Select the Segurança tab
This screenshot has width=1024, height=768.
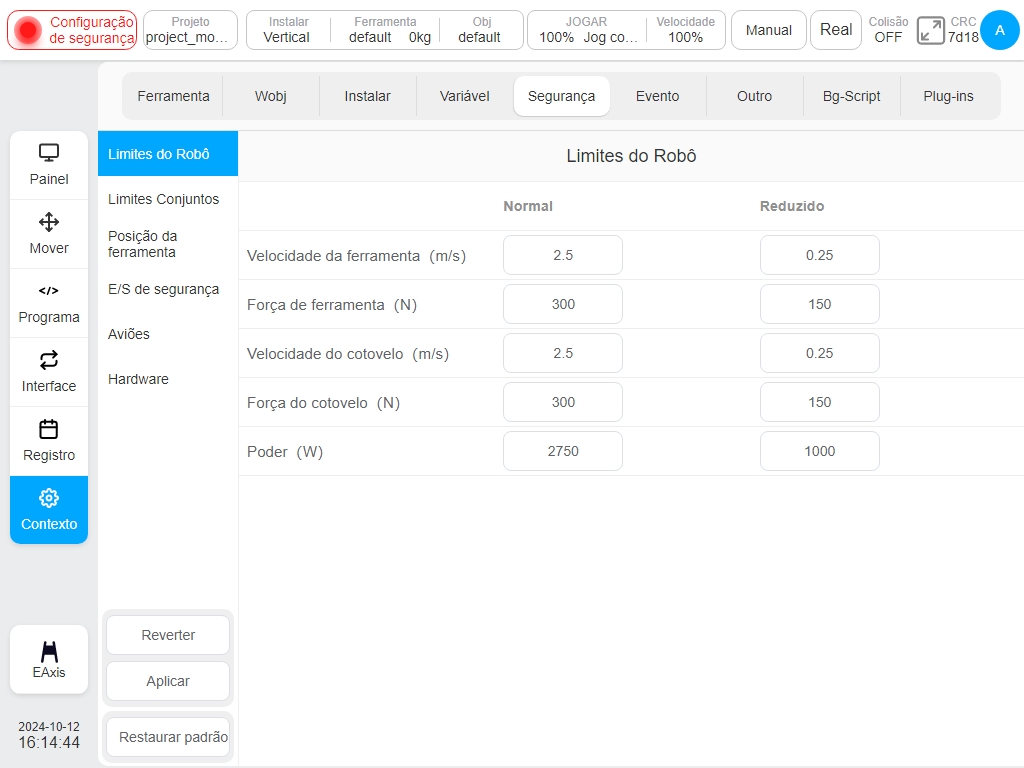(x=561, y=96)
